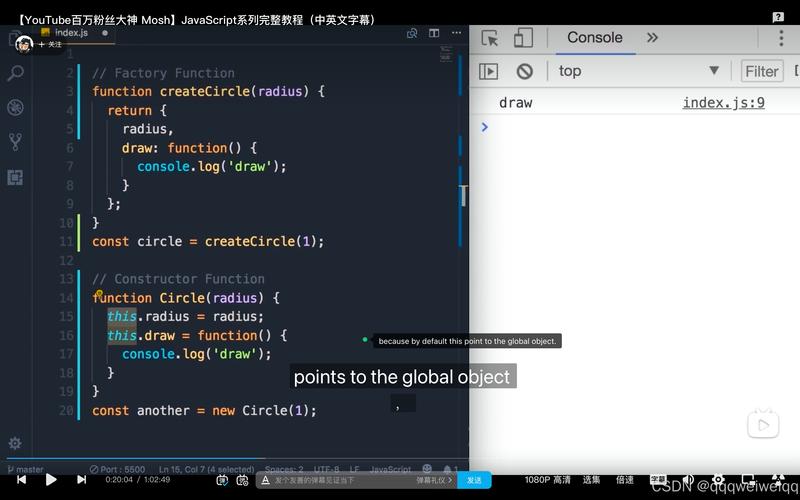This screenshot has height=500, width=800.
Task: Click the // Constructor Function comment
Action: 179,279
